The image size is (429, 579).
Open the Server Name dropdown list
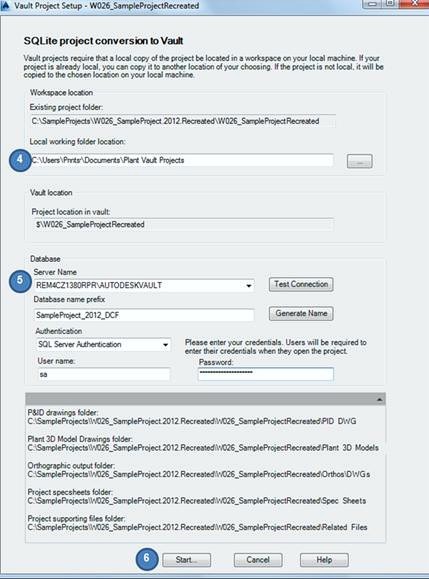coord(249,285)
